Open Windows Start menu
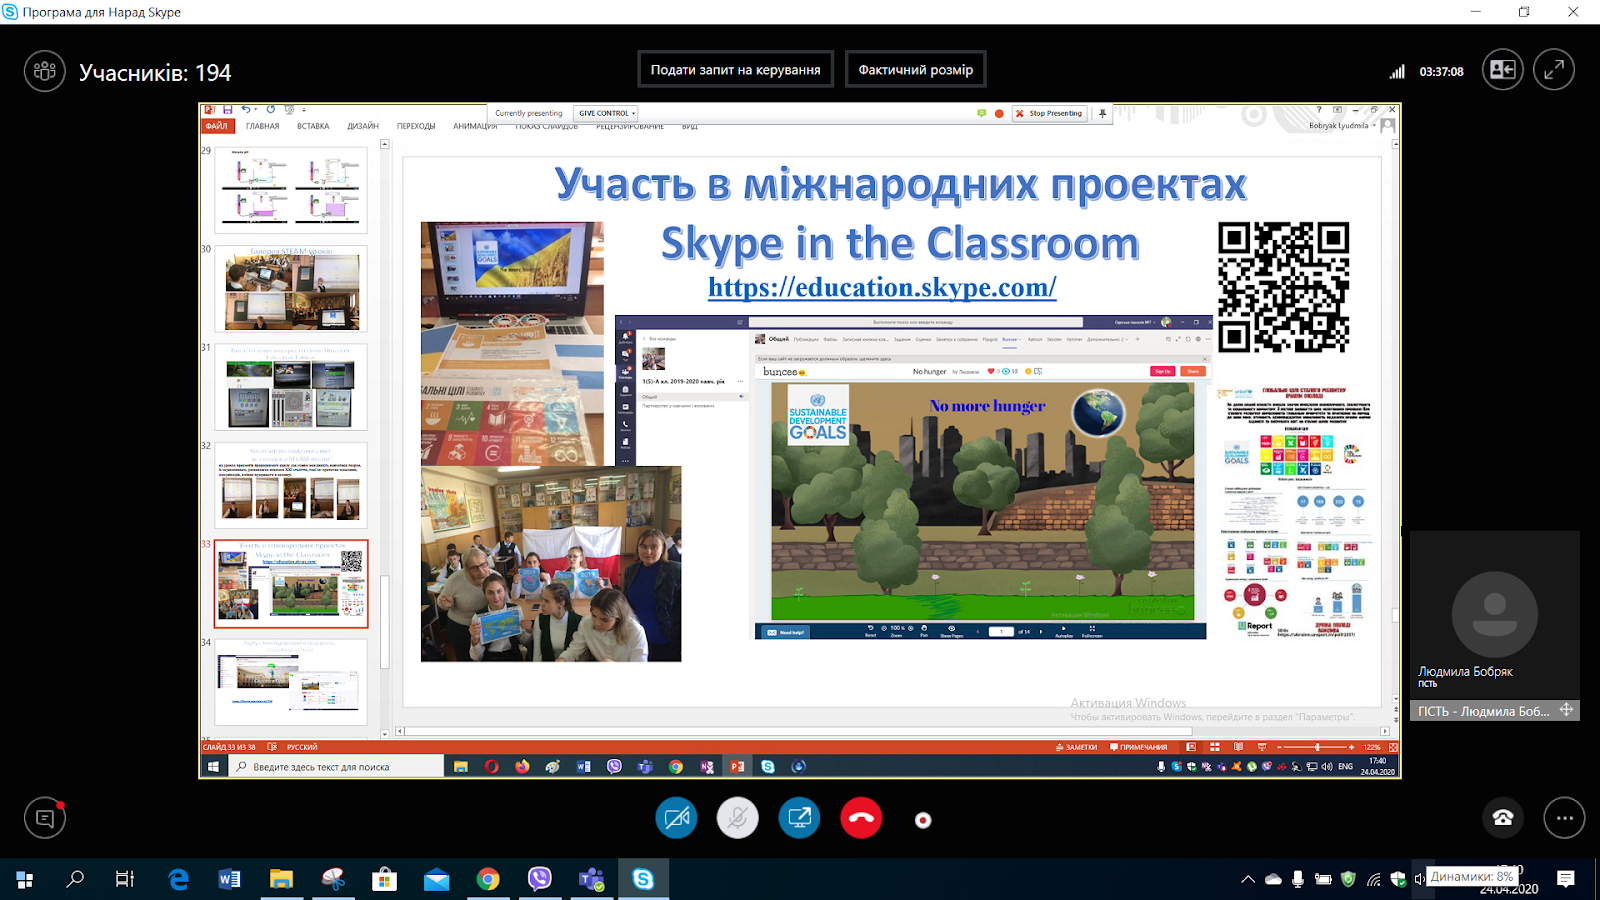 pos(25,879)
